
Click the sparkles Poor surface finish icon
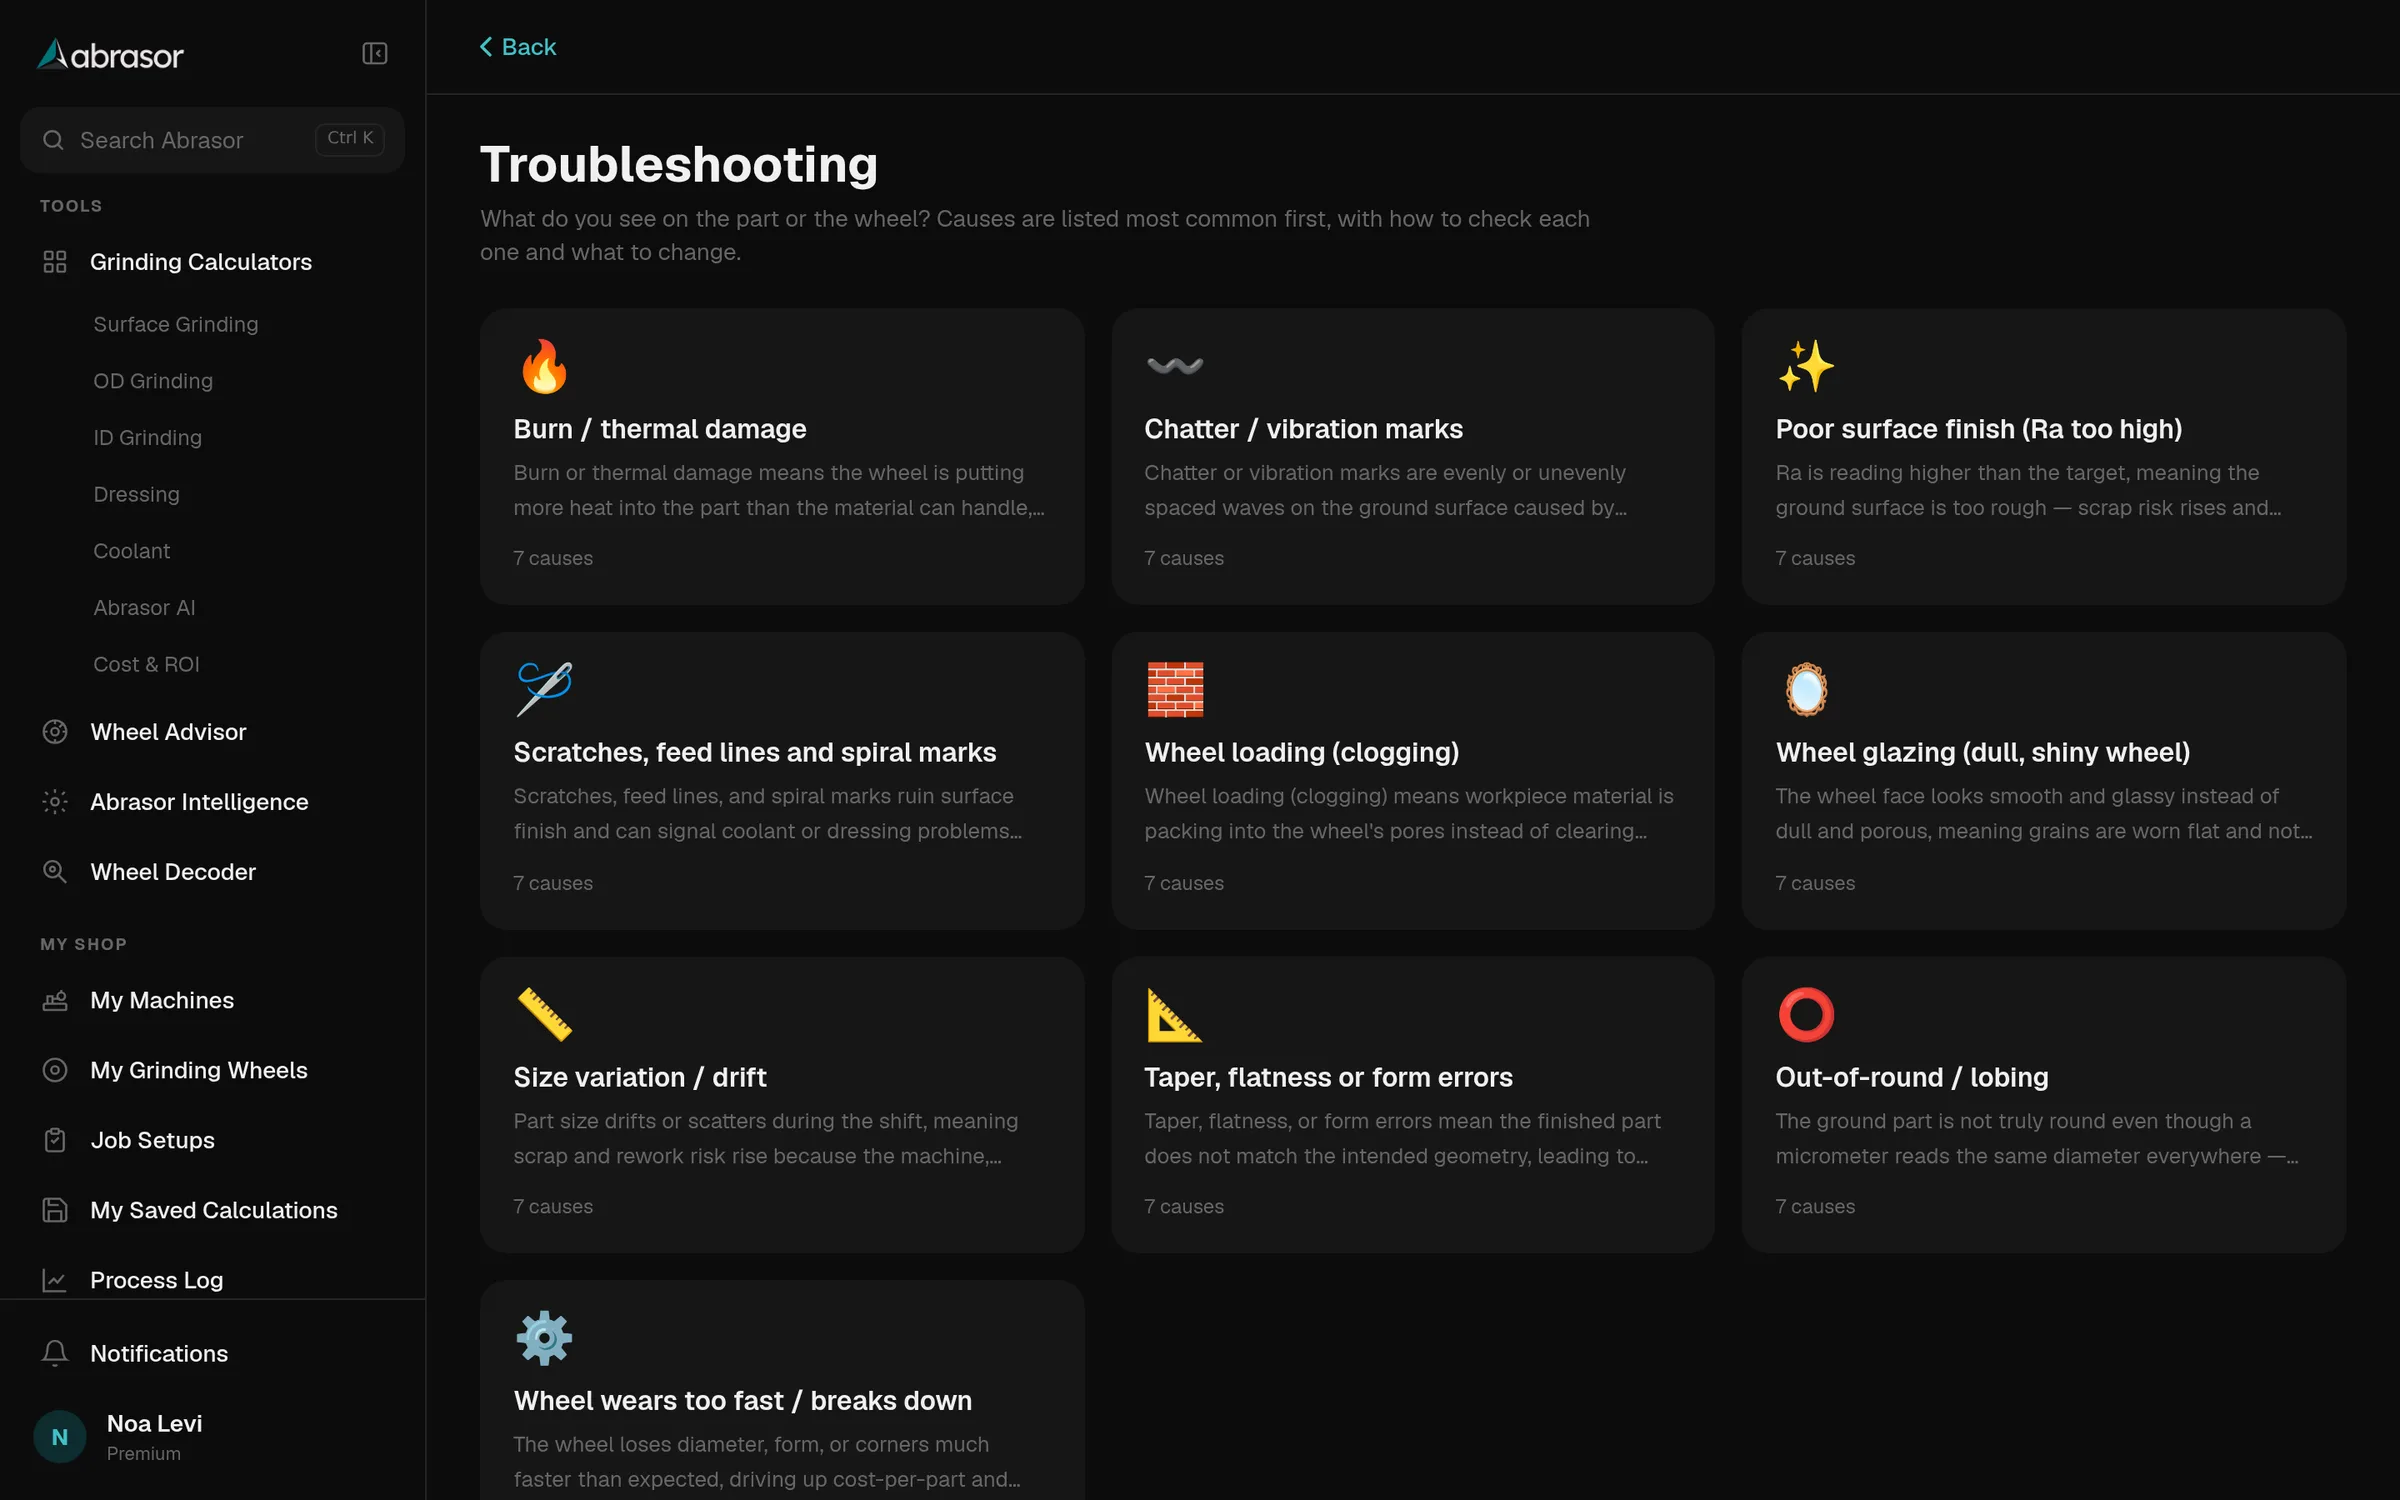pos(1806,366)
